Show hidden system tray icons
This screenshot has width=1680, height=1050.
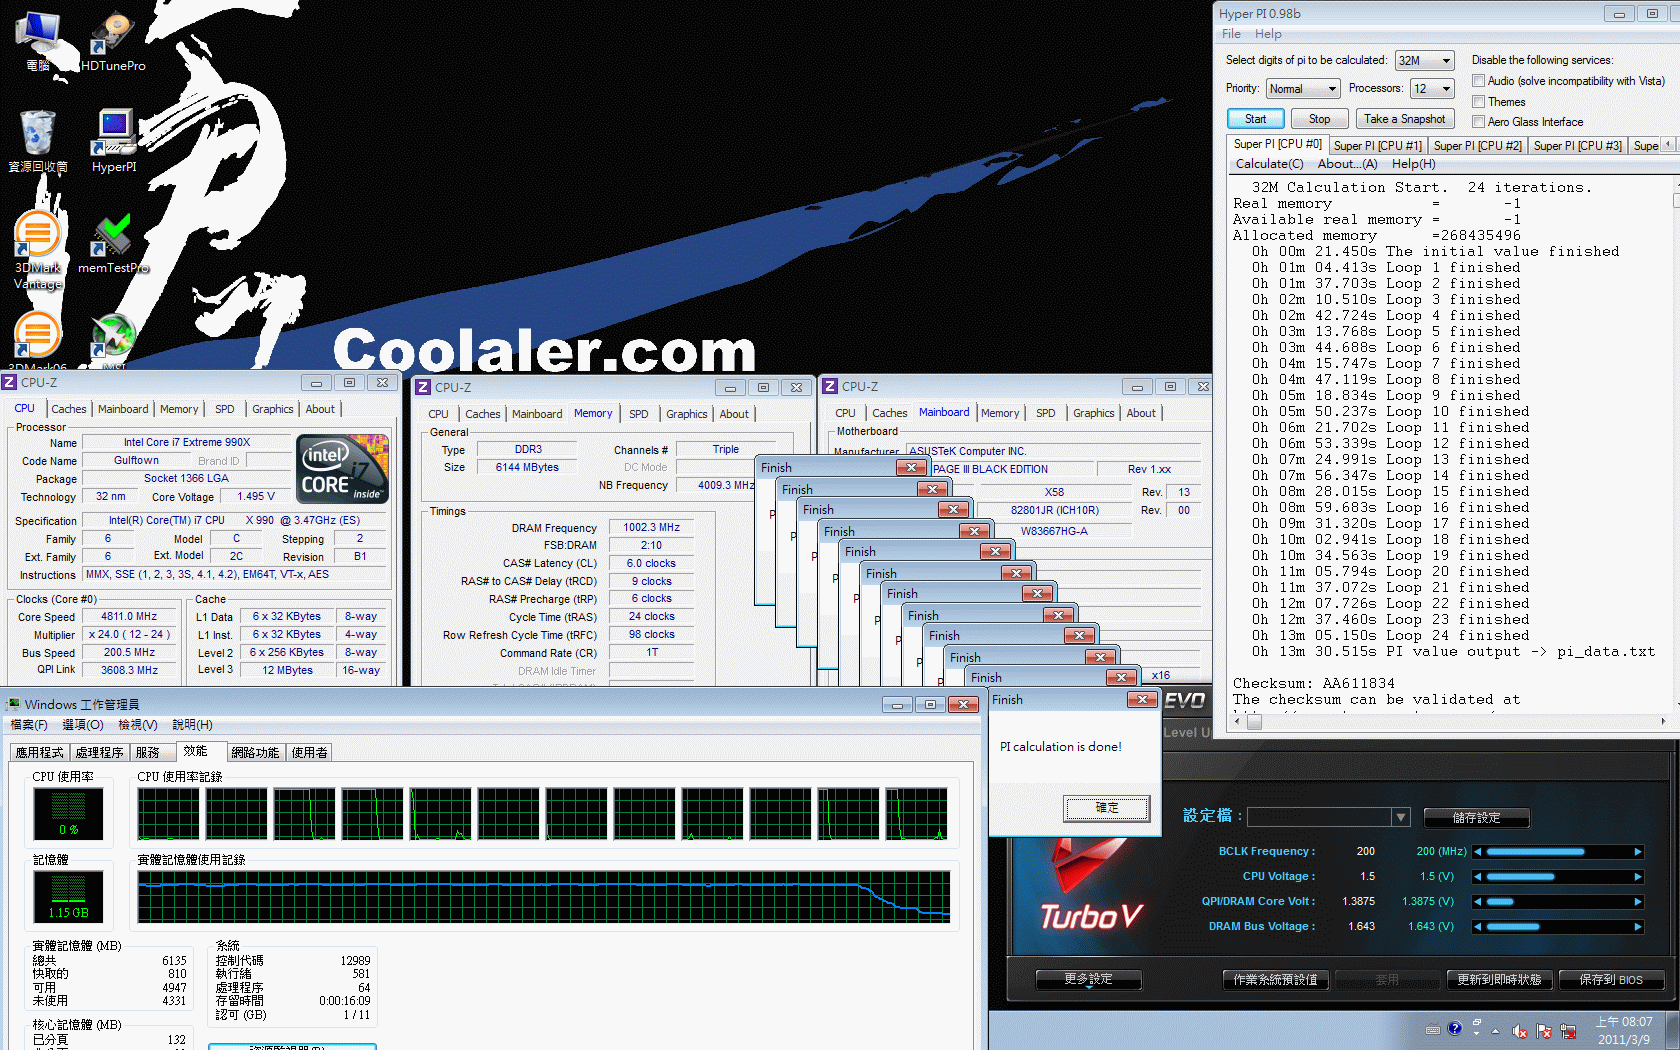pyautogui.click(x=1496, y=1031)
